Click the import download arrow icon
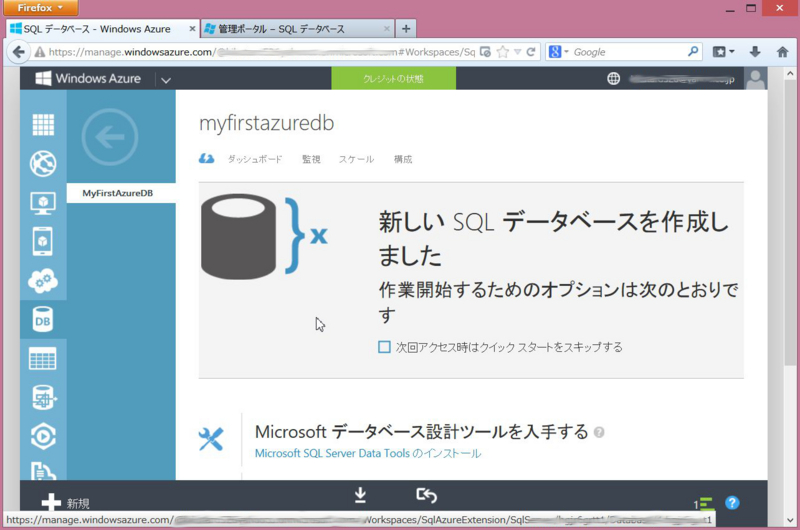This screenshot has width=800, height=530. (x=360, y=495)
